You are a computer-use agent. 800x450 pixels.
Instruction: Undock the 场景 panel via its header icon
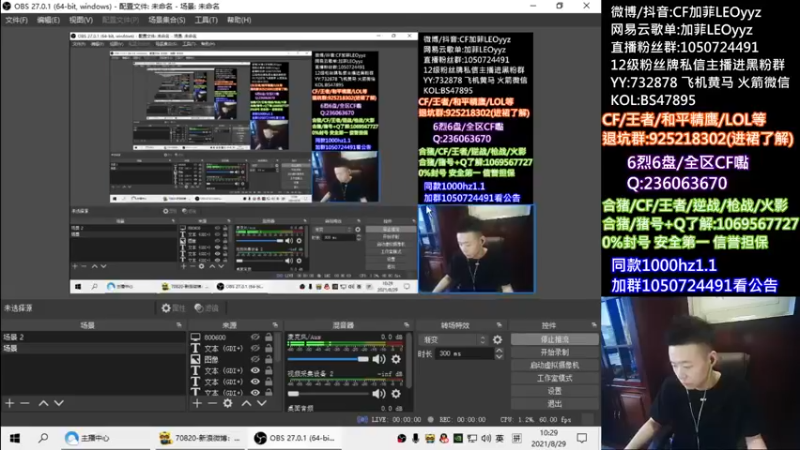tap(179, 324)
